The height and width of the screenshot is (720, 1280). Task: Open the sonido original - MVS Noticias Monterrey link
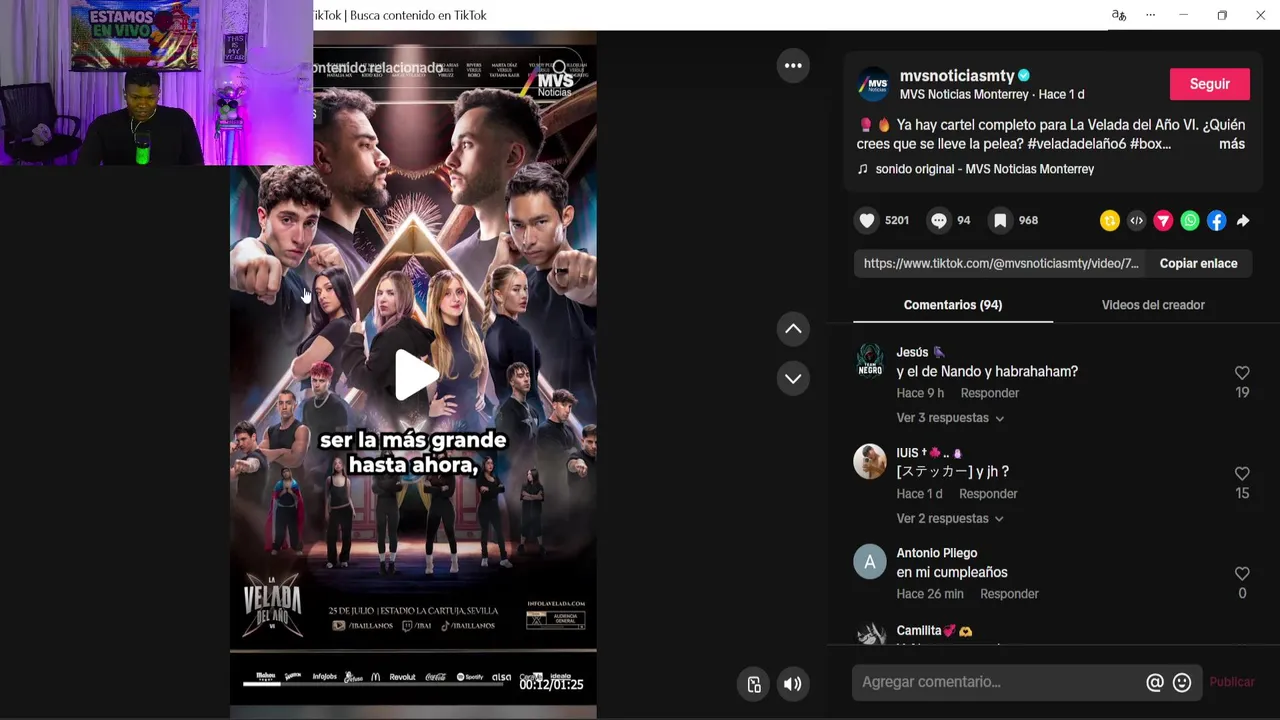(x=985, y=169)
